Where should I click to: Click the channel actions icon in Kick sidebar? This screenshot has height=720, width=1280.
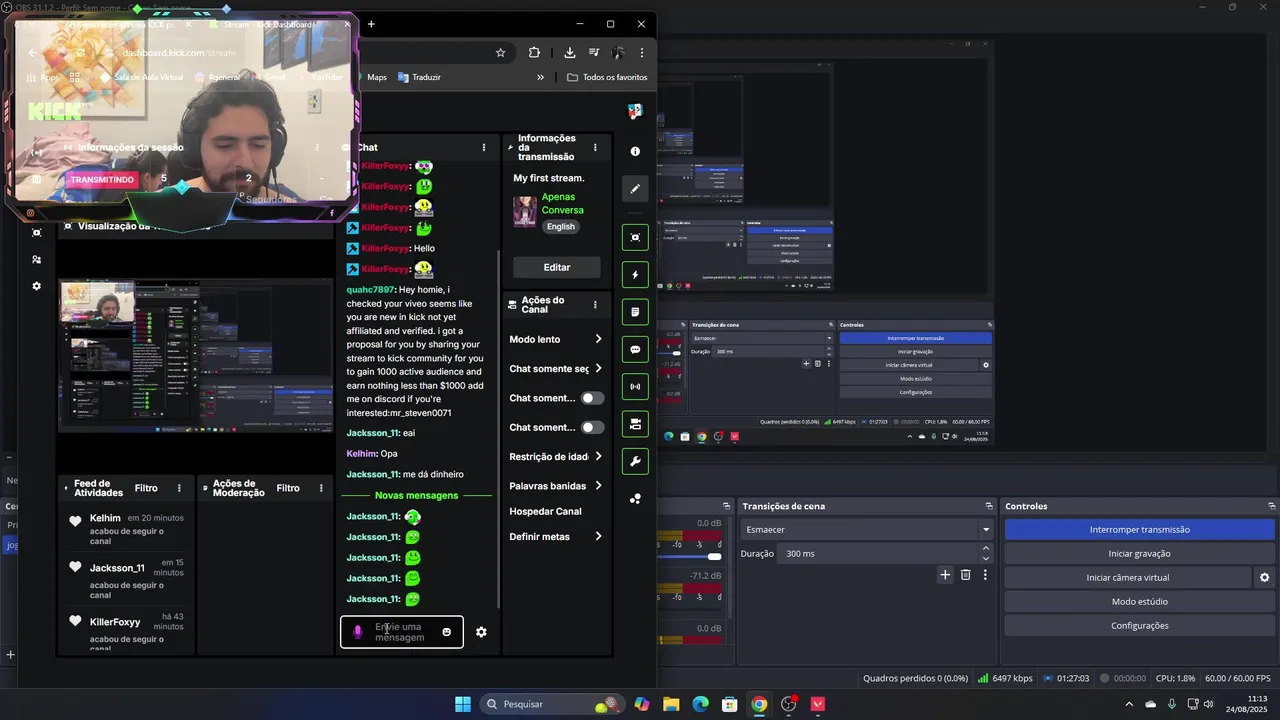635,424
